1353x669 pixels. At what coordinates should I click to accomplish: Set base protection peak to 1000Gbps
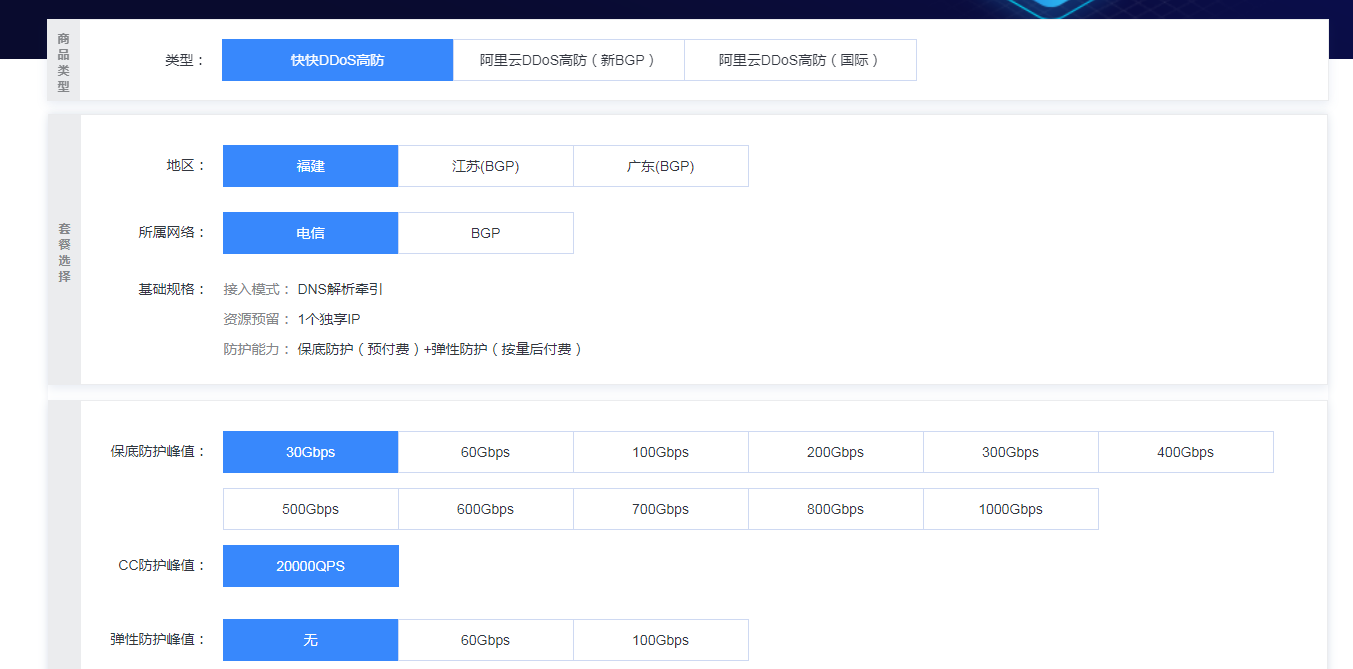[x=1011, y=509]
